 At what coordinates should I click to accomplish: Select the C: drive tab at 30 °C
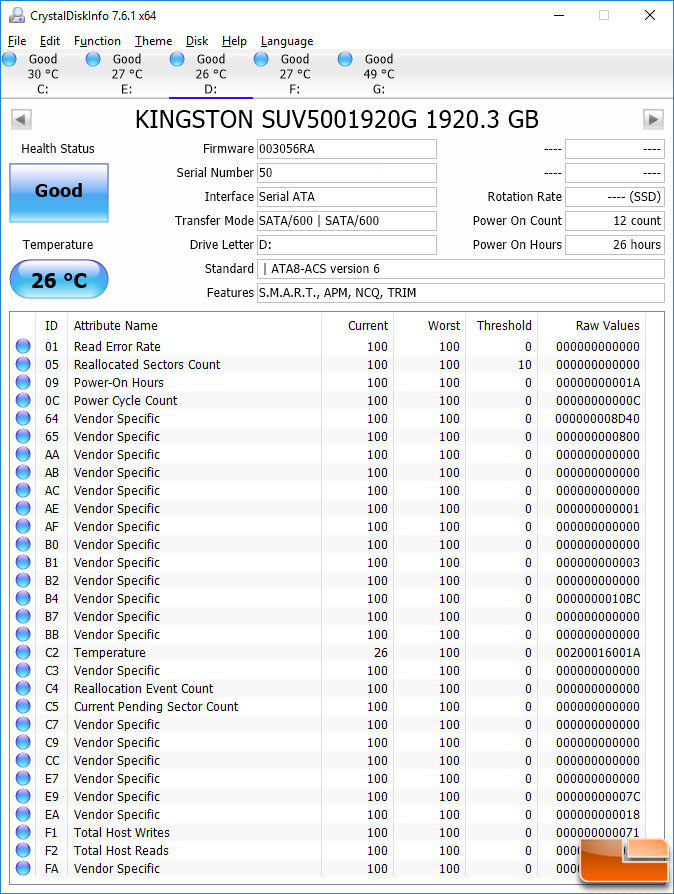[43, 74]
